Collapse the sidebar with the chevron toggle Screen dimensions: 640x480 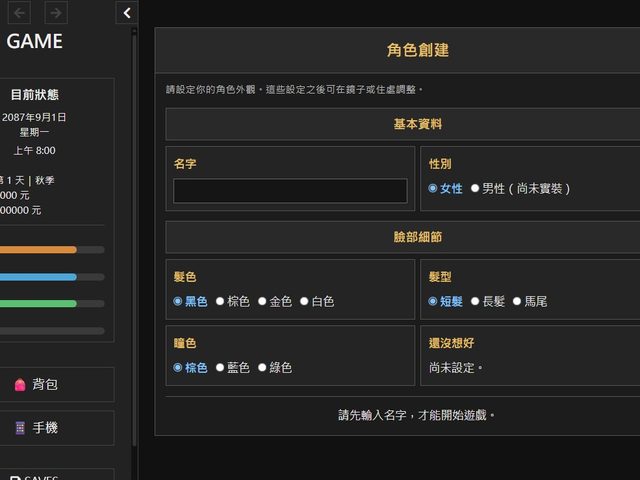[x=127, y=13]
